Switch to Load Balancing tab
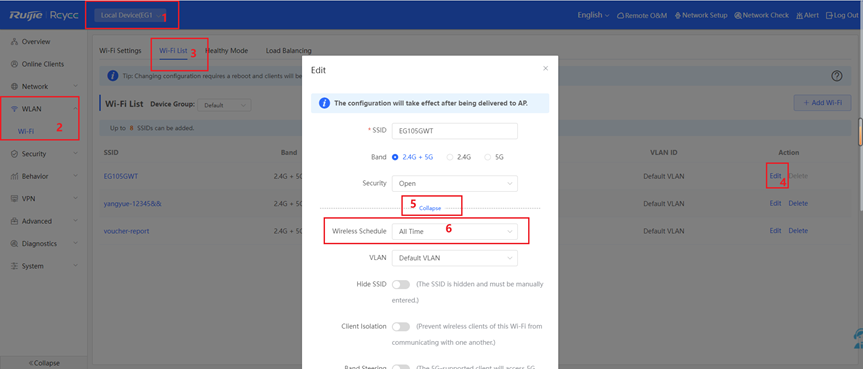Viewport: 863px width, 369px height. (x=288, y=51)
